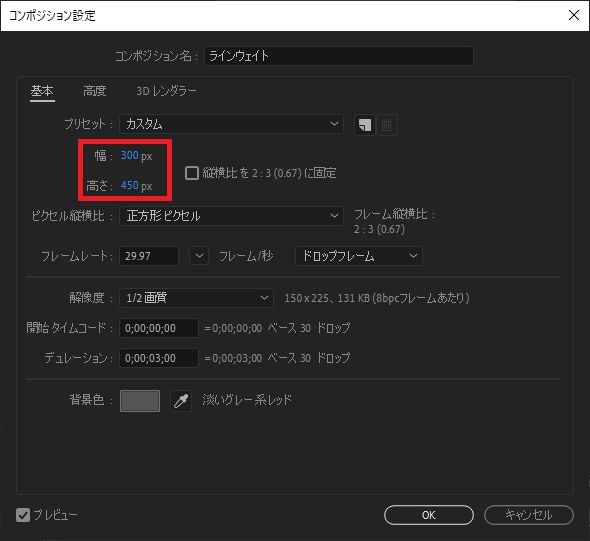This screenshot has width=590, height=541.
Task: Open the preset dropdown showing カスタム
Action: [x=231, y=124]
